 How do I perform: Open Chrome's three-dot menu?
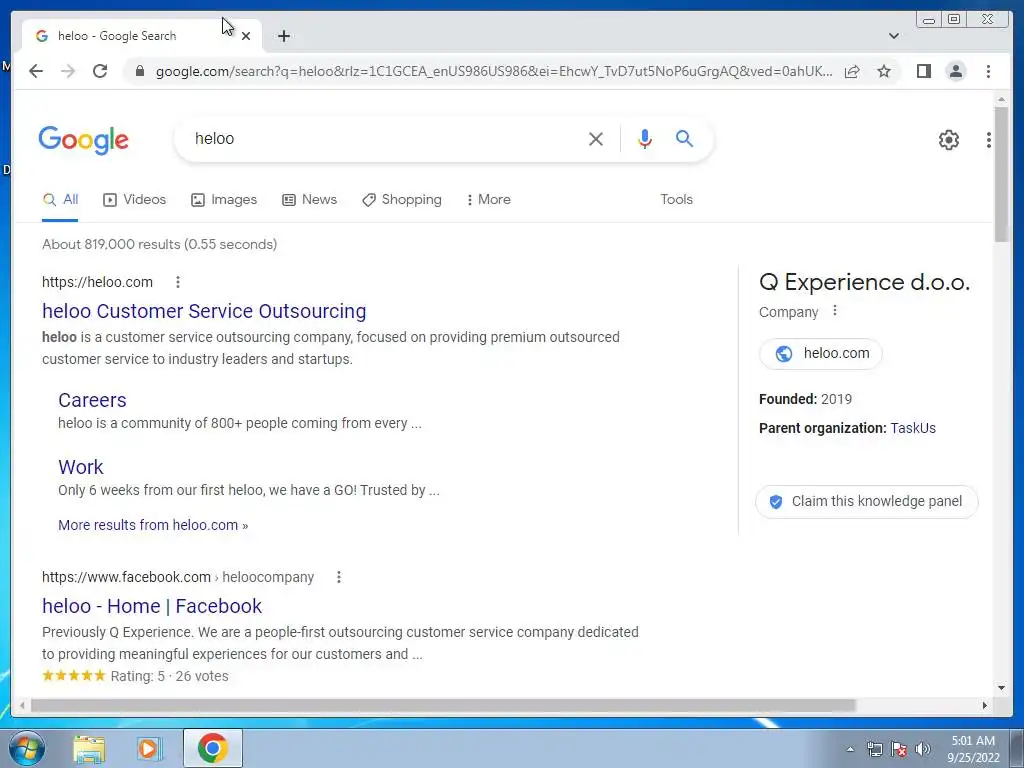988,71
